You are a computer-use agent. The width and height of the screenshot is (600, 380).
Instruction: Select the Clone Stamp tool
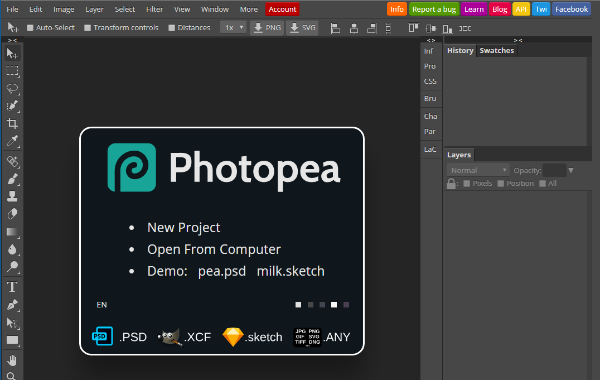12,196
